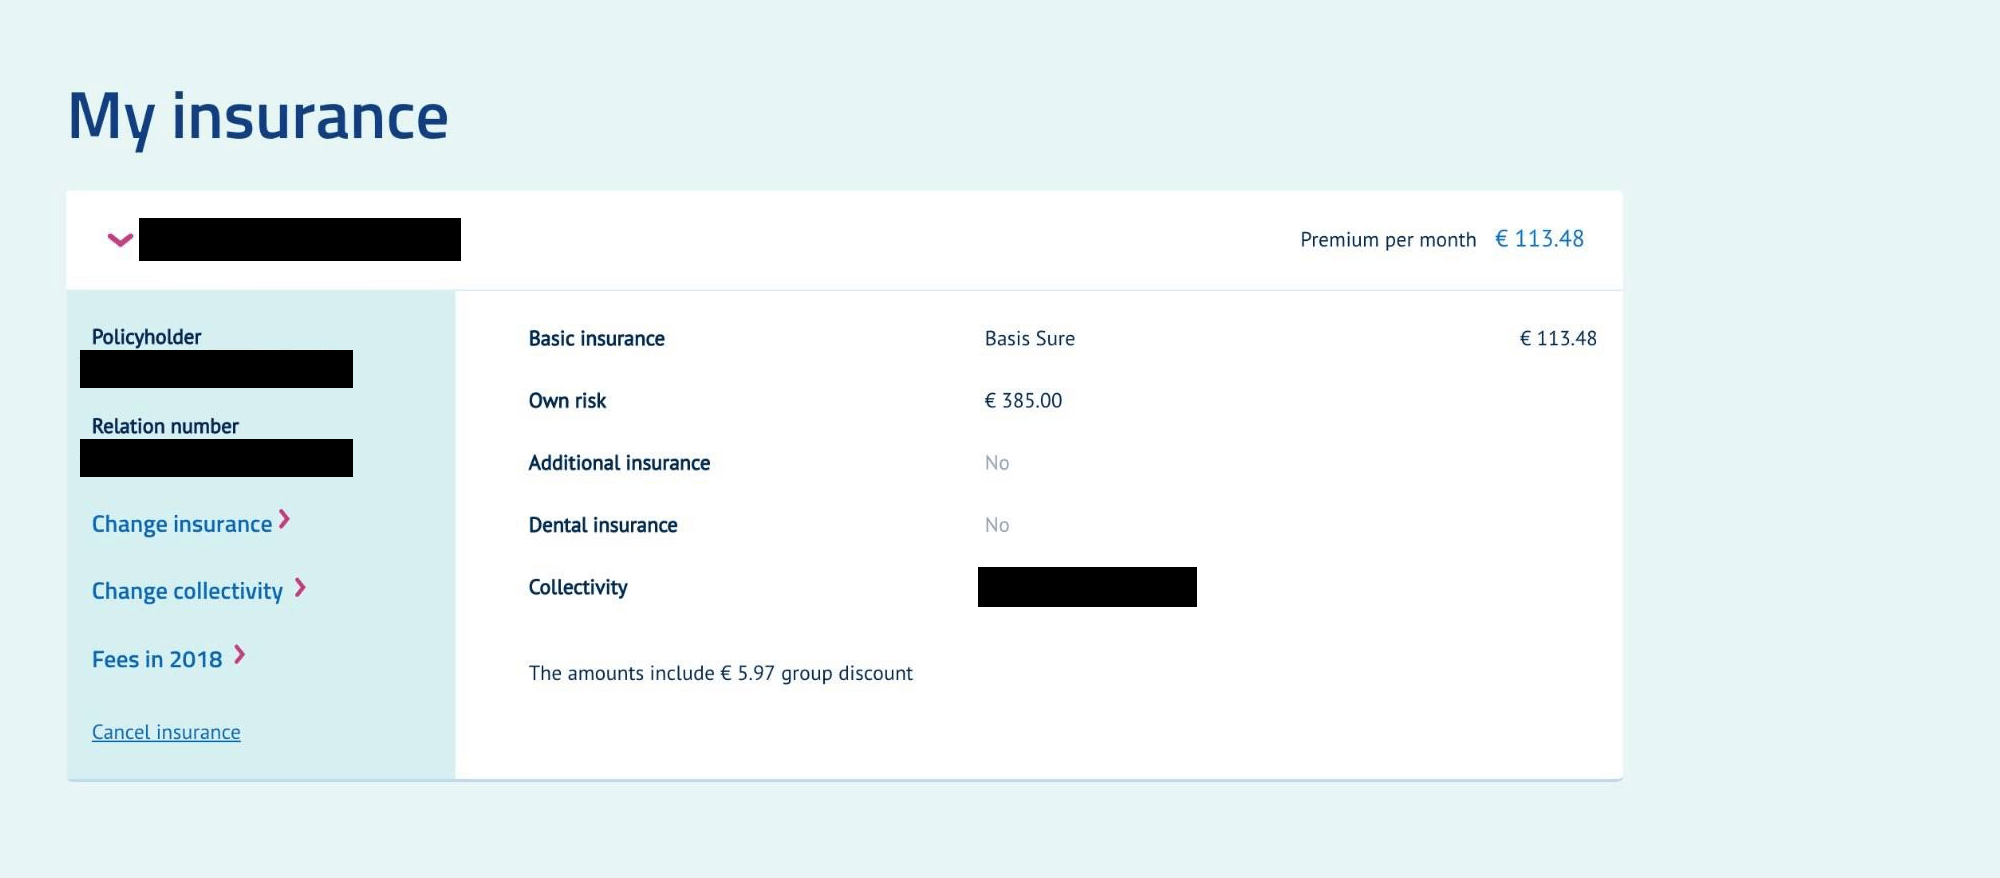The height and width of the screenshot is (878, 2000).
Task: Click the Policyholder label in sidebar
Action: pyautogui.click(x=147, y=337)
